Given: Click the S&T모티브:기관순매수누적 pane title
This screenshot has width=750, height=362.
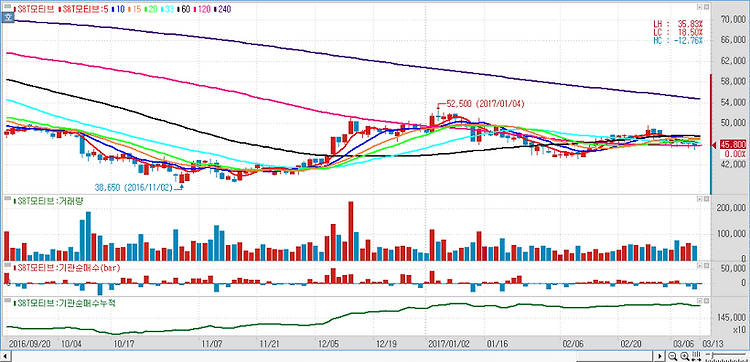Looking at the screenshot, I should 65,303.
